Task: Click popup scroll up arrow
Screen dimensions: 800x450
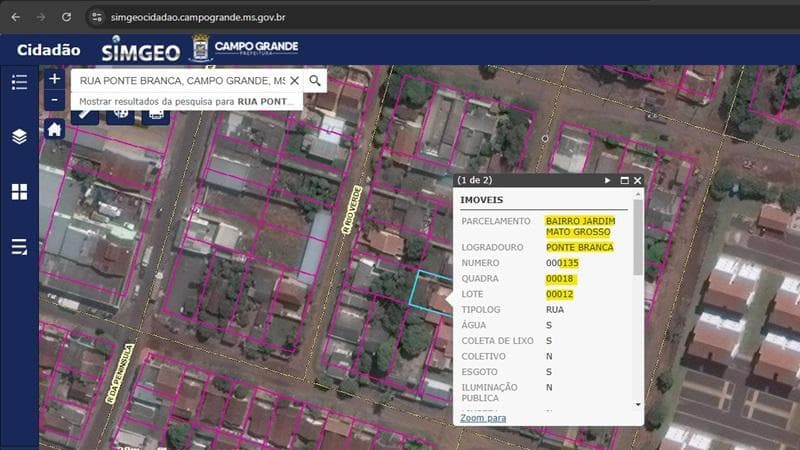Action: [x=638, y=195]
